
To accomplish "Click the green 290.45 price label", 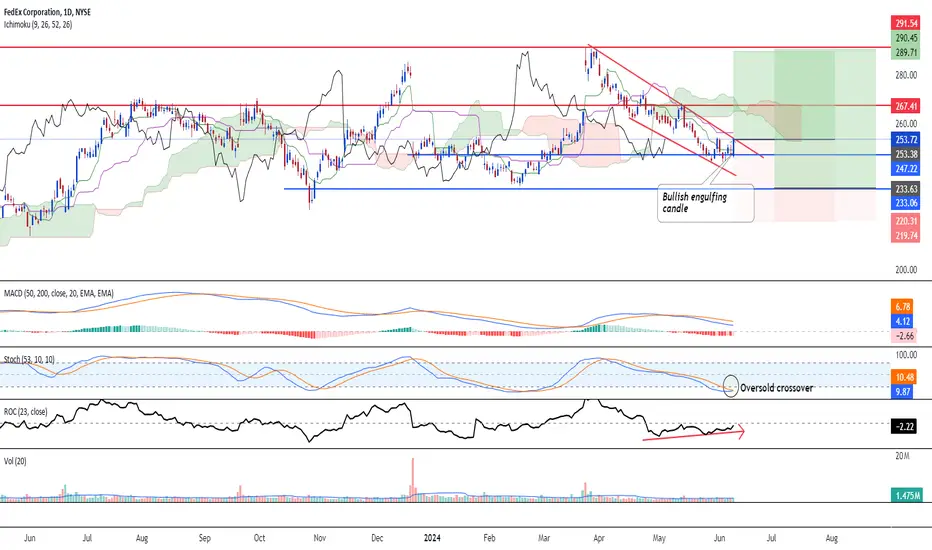I will tap(906, 38).
